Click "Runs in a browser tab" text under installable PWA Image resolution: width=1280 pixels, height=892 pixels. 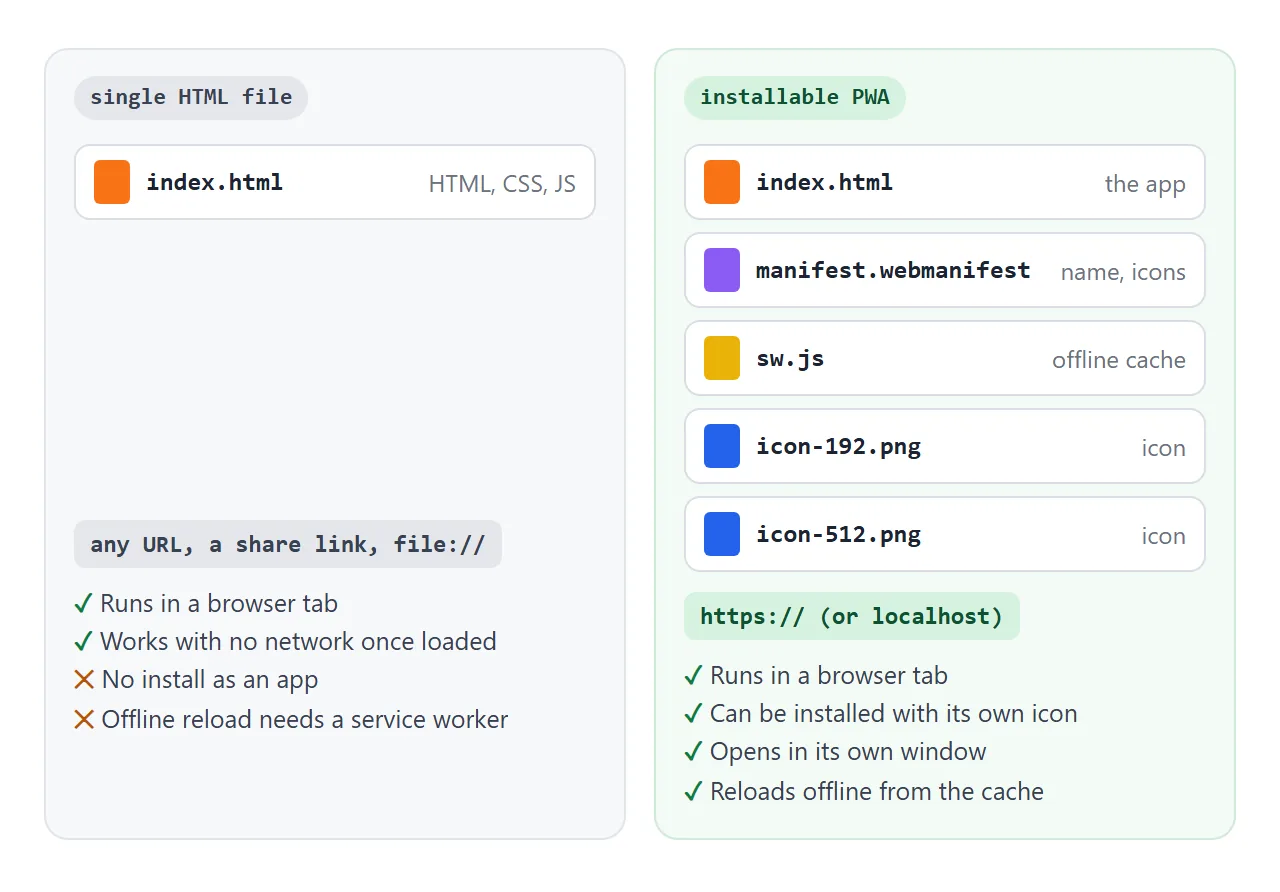tap(829, 676)
